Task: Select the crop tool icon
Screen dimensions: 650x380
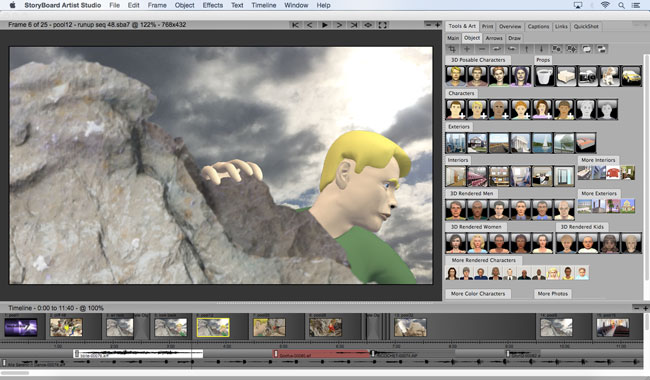Action: (x=452, y=49)
